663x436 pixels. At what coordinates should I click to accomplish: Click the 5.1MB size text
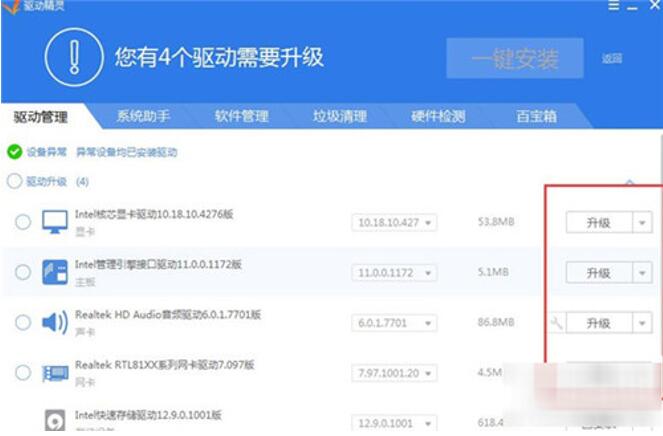tap(493, 272)
